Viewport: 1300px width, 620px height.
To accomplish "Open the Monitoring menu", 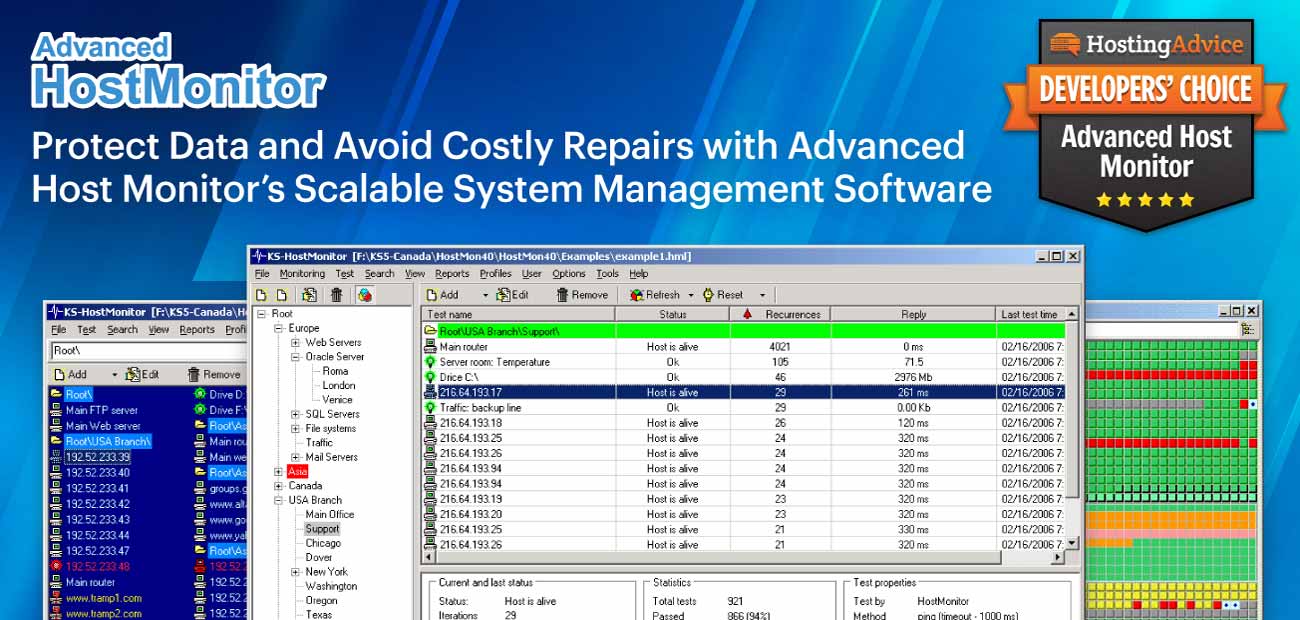I will pyautogui.click(x=302, y=273).
